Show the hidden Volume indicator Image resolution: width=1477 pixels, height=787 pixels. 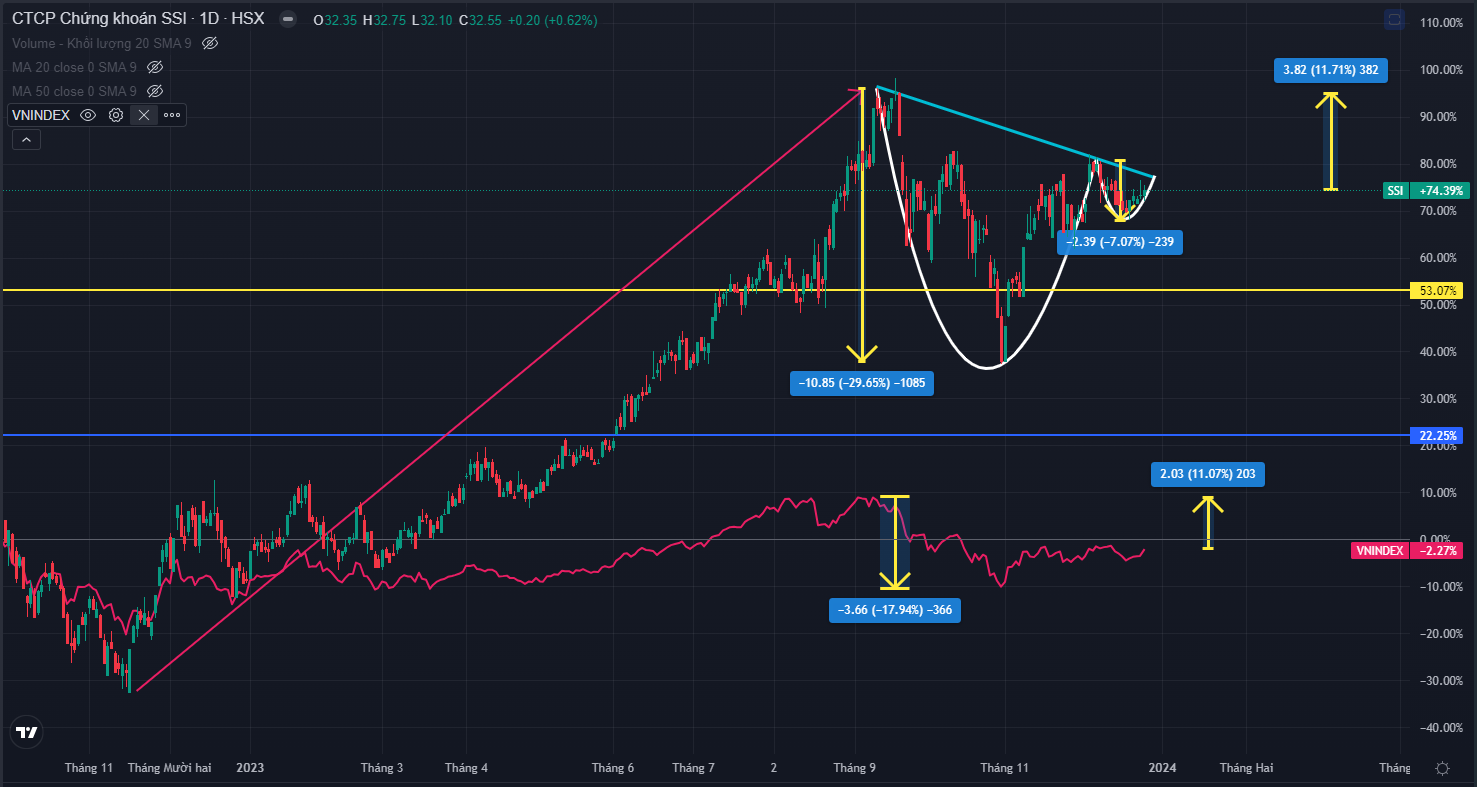click(210, 43)
